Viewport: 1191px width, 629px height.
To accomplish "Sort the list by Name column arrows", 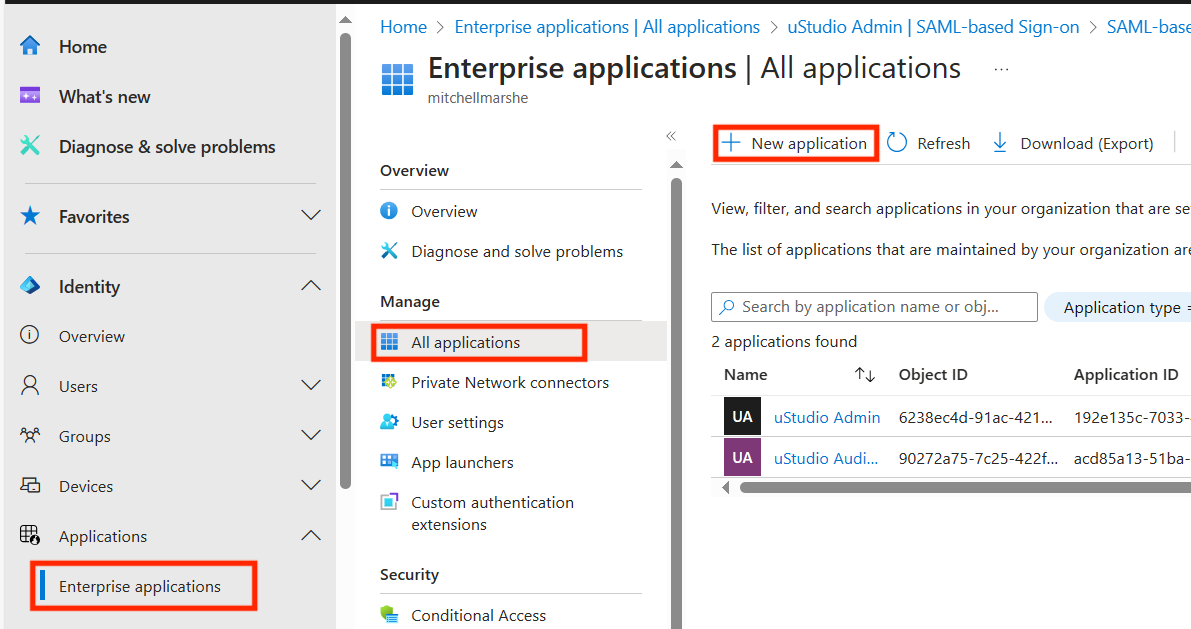I will point(865,375).
